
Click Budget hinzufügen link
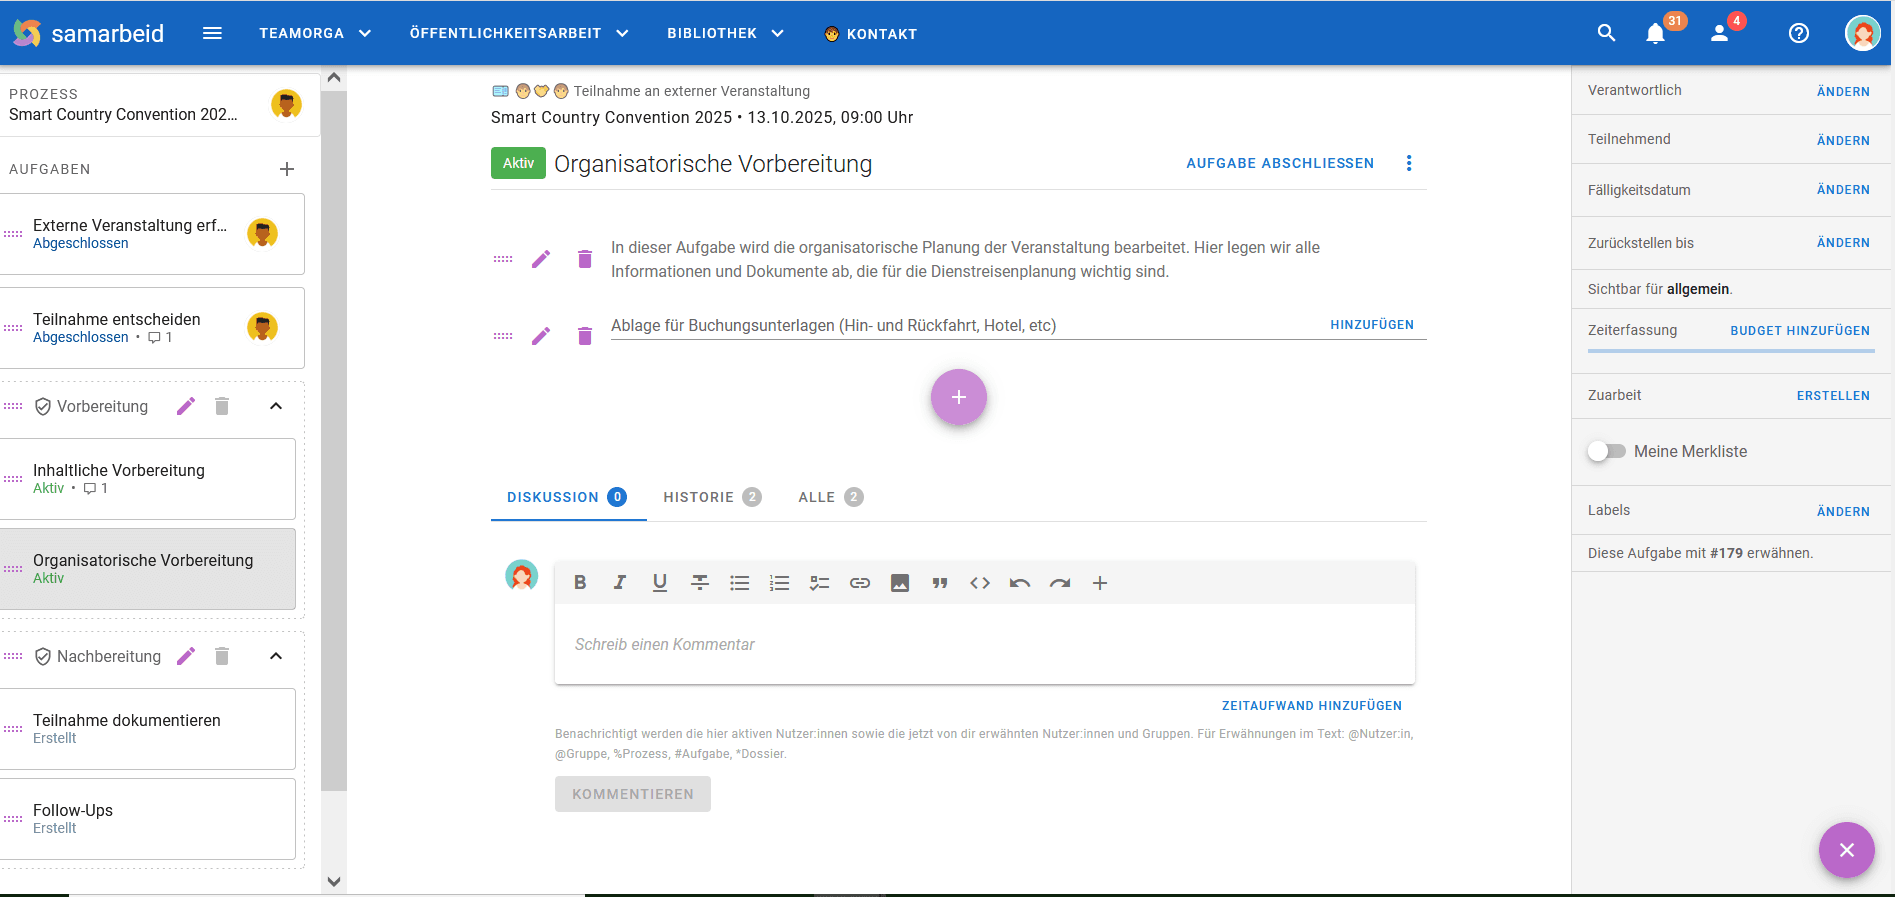pyautogui.click(x=1799, y=331)
